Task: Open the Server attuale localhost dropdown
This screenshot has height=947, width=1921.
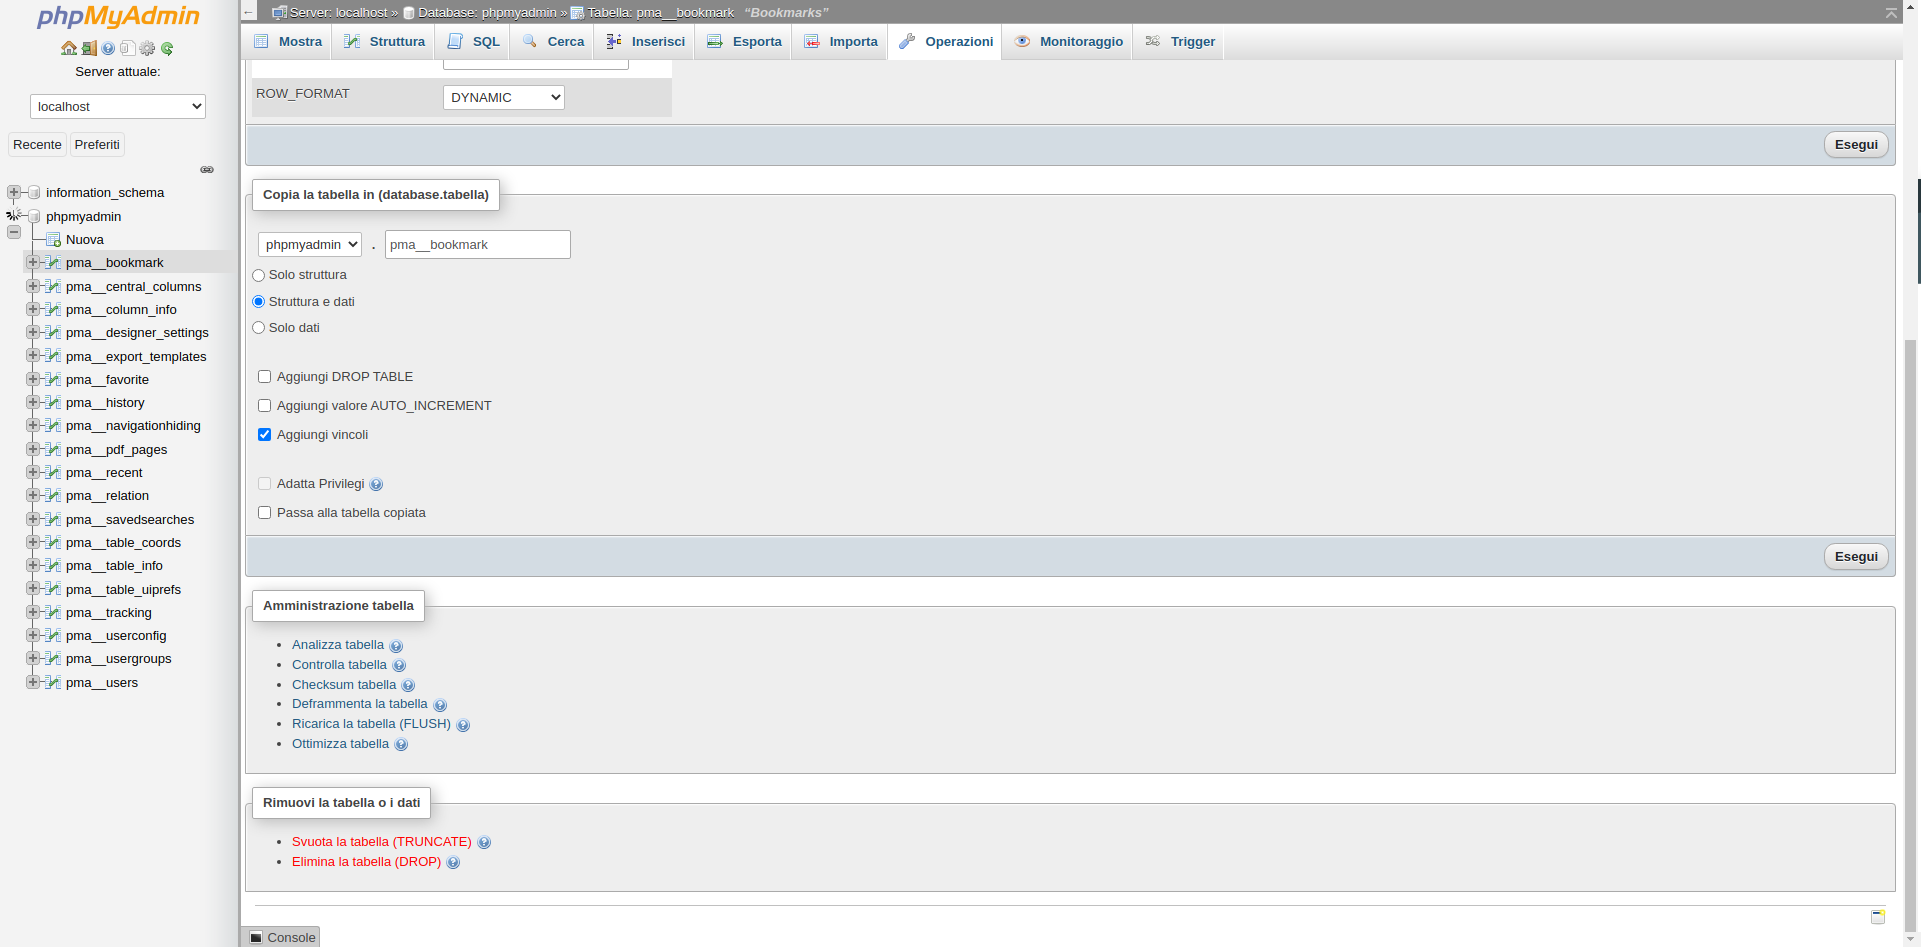Action: pos(118,107)
